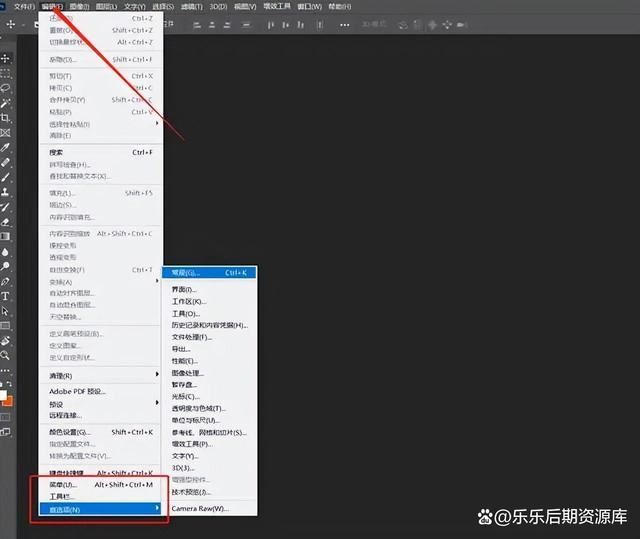This screenshot has width=640, height=539.
Task: Select the Magic Wand tool
Action: [6, 102]
